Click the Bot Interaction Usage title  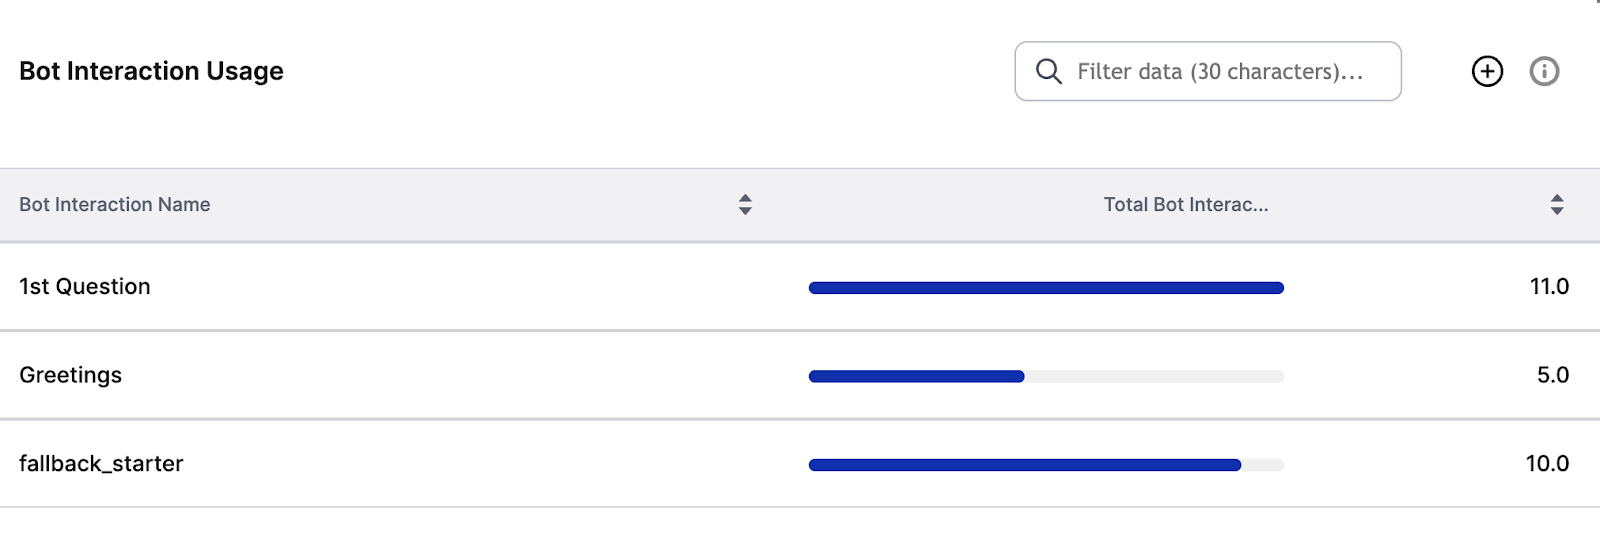151,71
